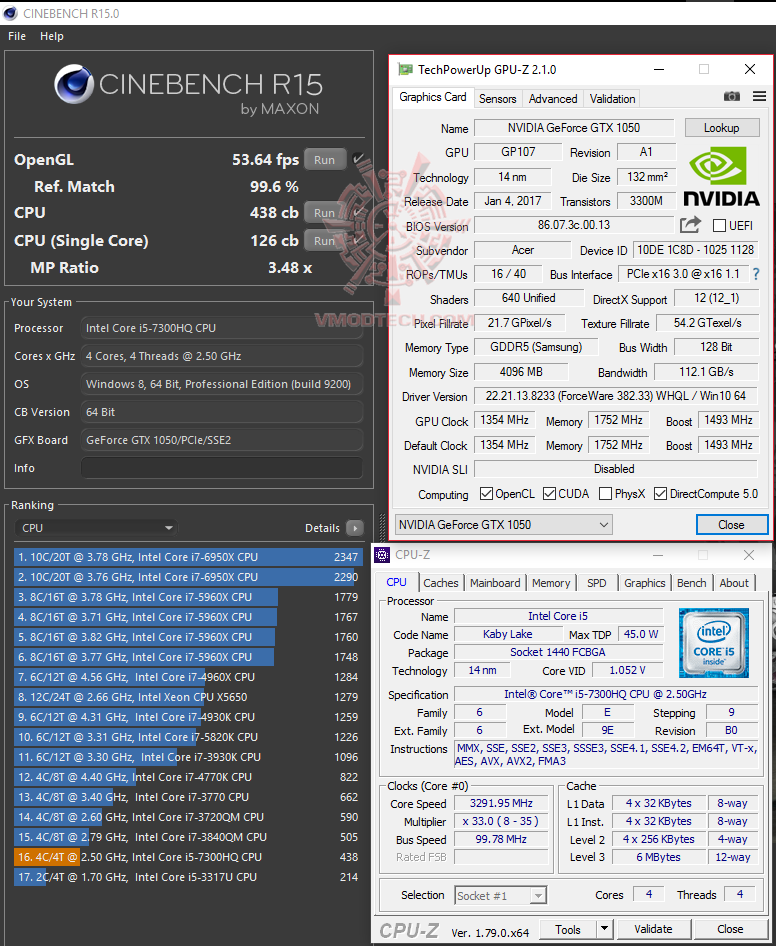Click the Bus Interface question mark icon
Screen dimensions: 776x946
[x=756, y=274]
